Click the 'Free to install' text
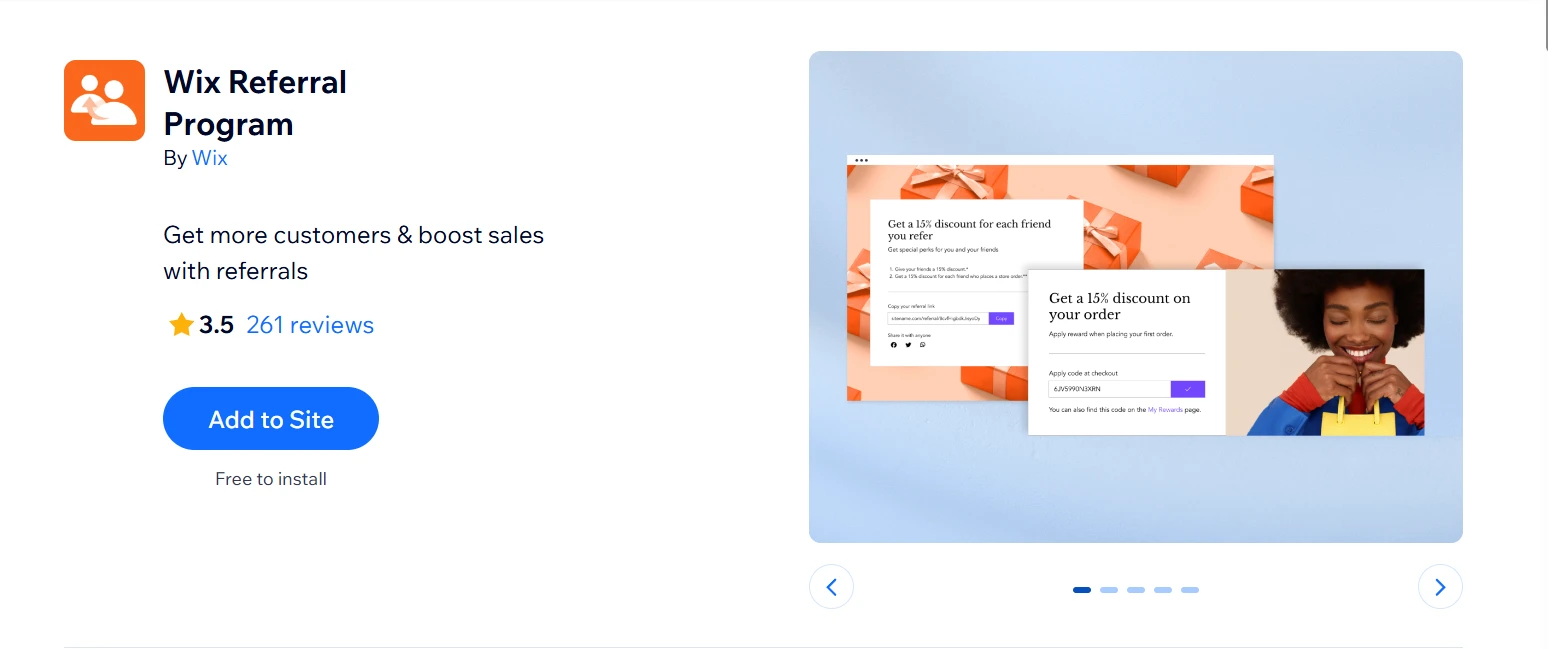Viewport: 1548px width, 649px height. coord(271,479)
